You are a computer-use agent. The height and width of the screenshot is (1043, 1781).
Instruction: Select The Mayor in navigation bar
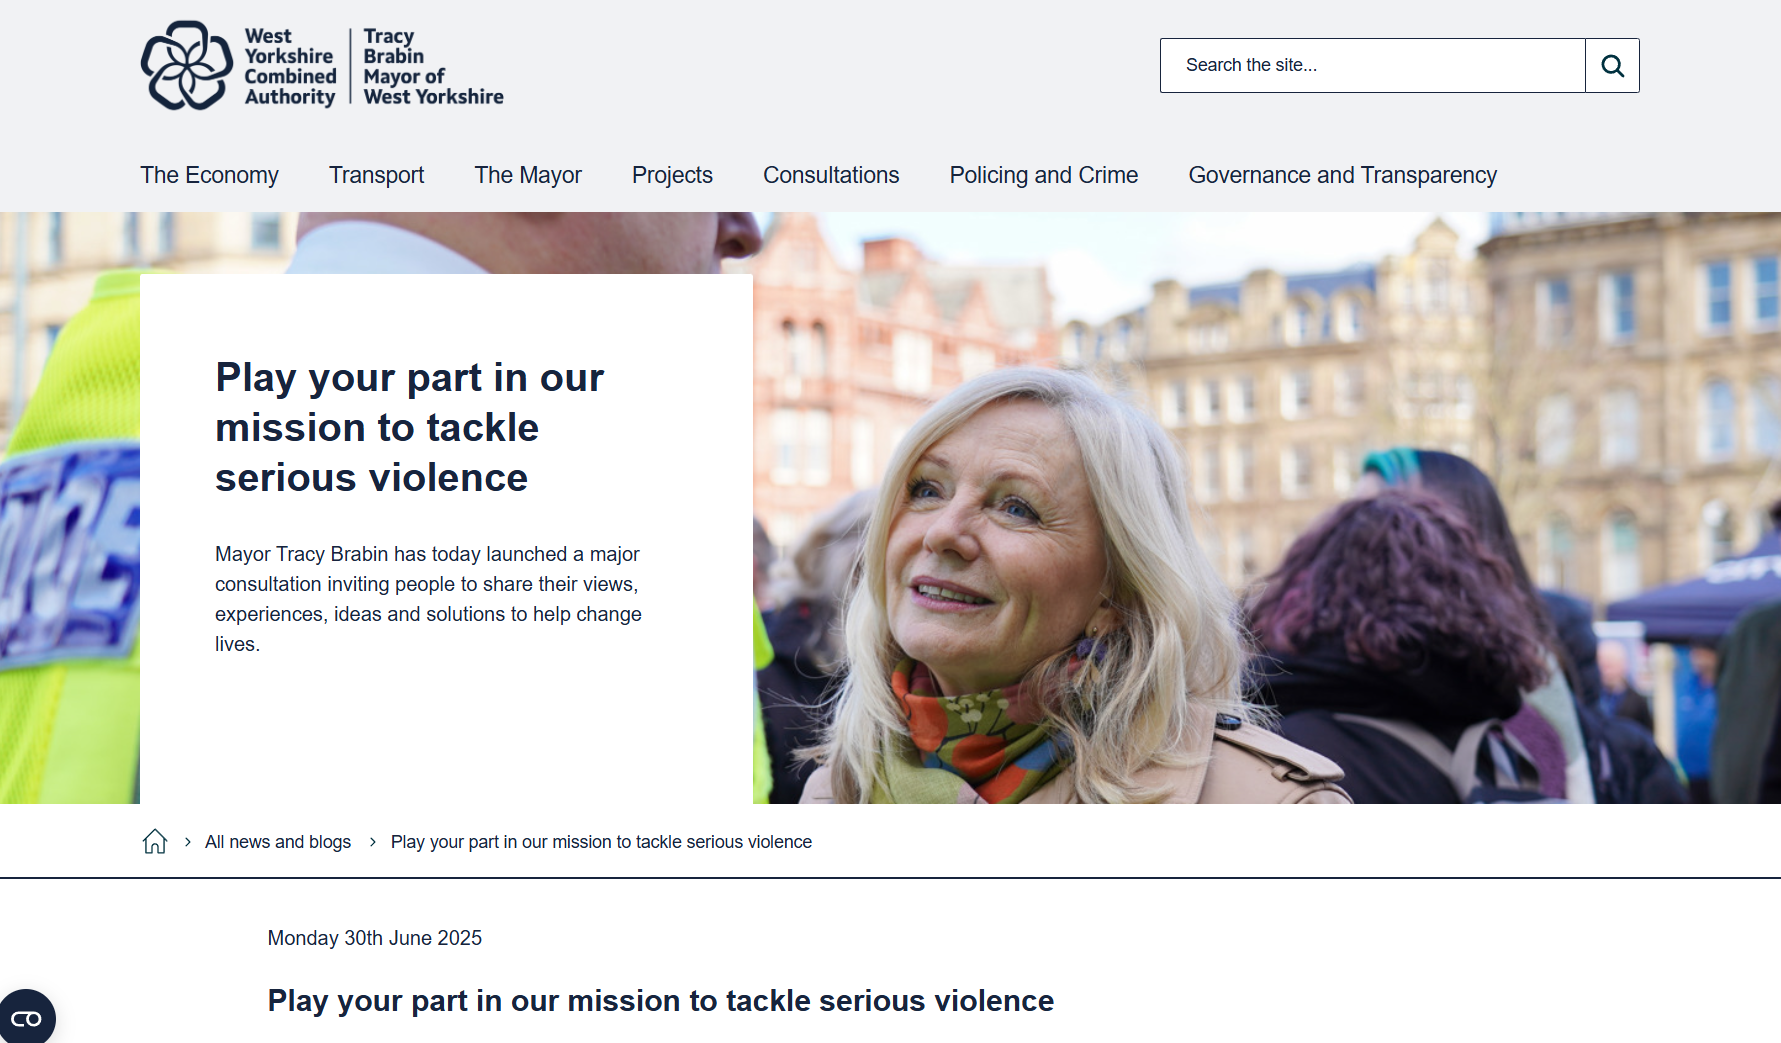[x=527, y=175]
